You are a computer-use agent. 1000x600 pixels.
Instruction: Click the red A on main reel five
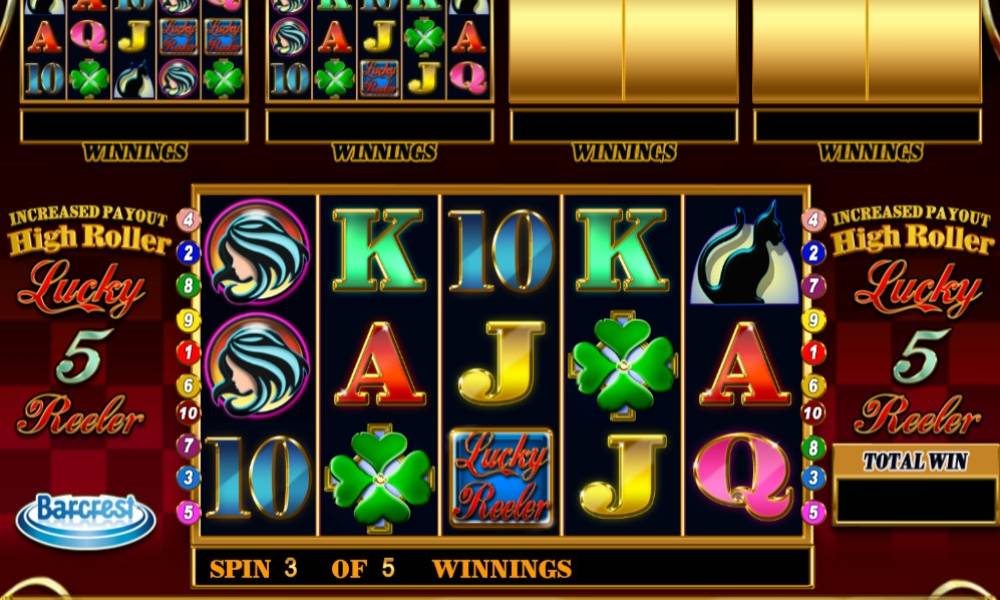745,363
